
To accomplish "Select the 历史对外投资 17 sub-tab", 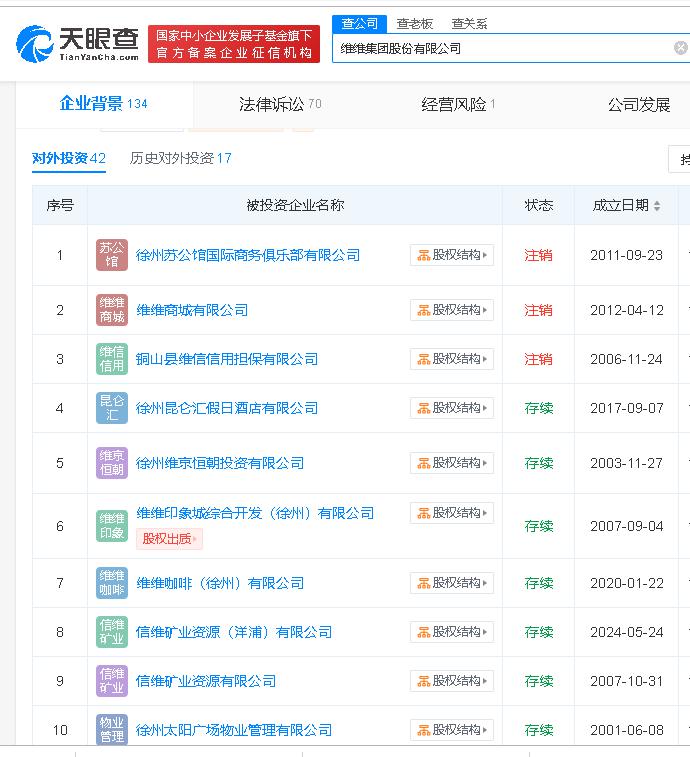I will (181, 158).
